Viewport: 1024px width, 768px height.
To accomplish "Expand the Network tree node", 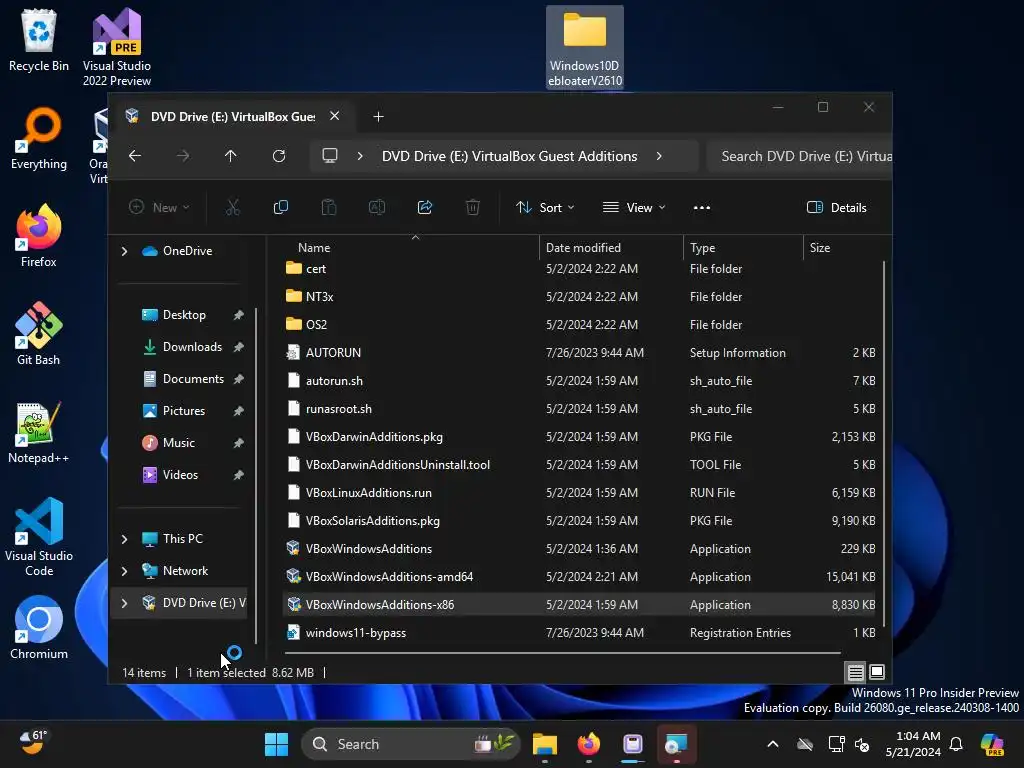I will (124, 571).
